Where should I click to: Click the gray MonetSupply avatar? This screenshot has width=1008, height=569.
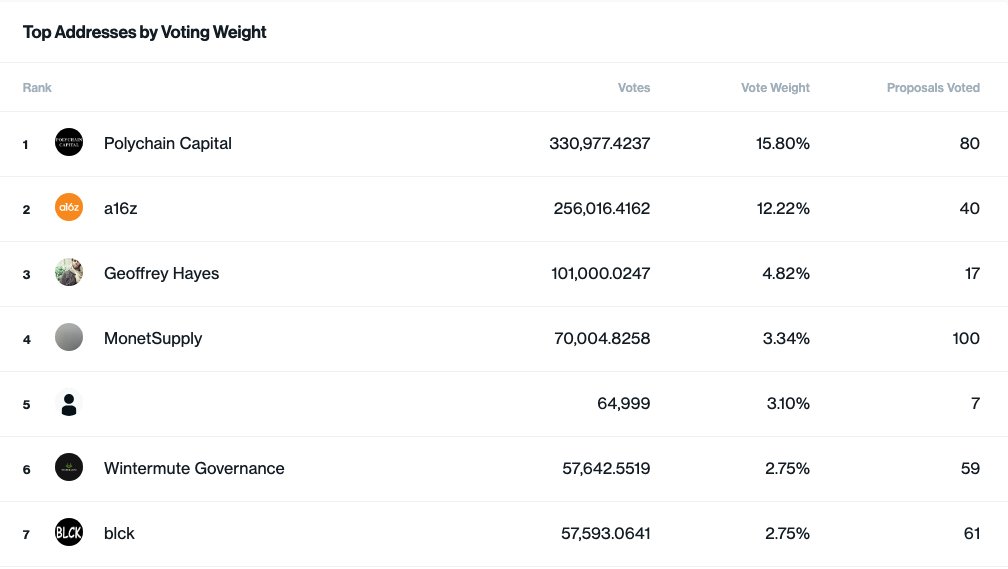(69, 337)
